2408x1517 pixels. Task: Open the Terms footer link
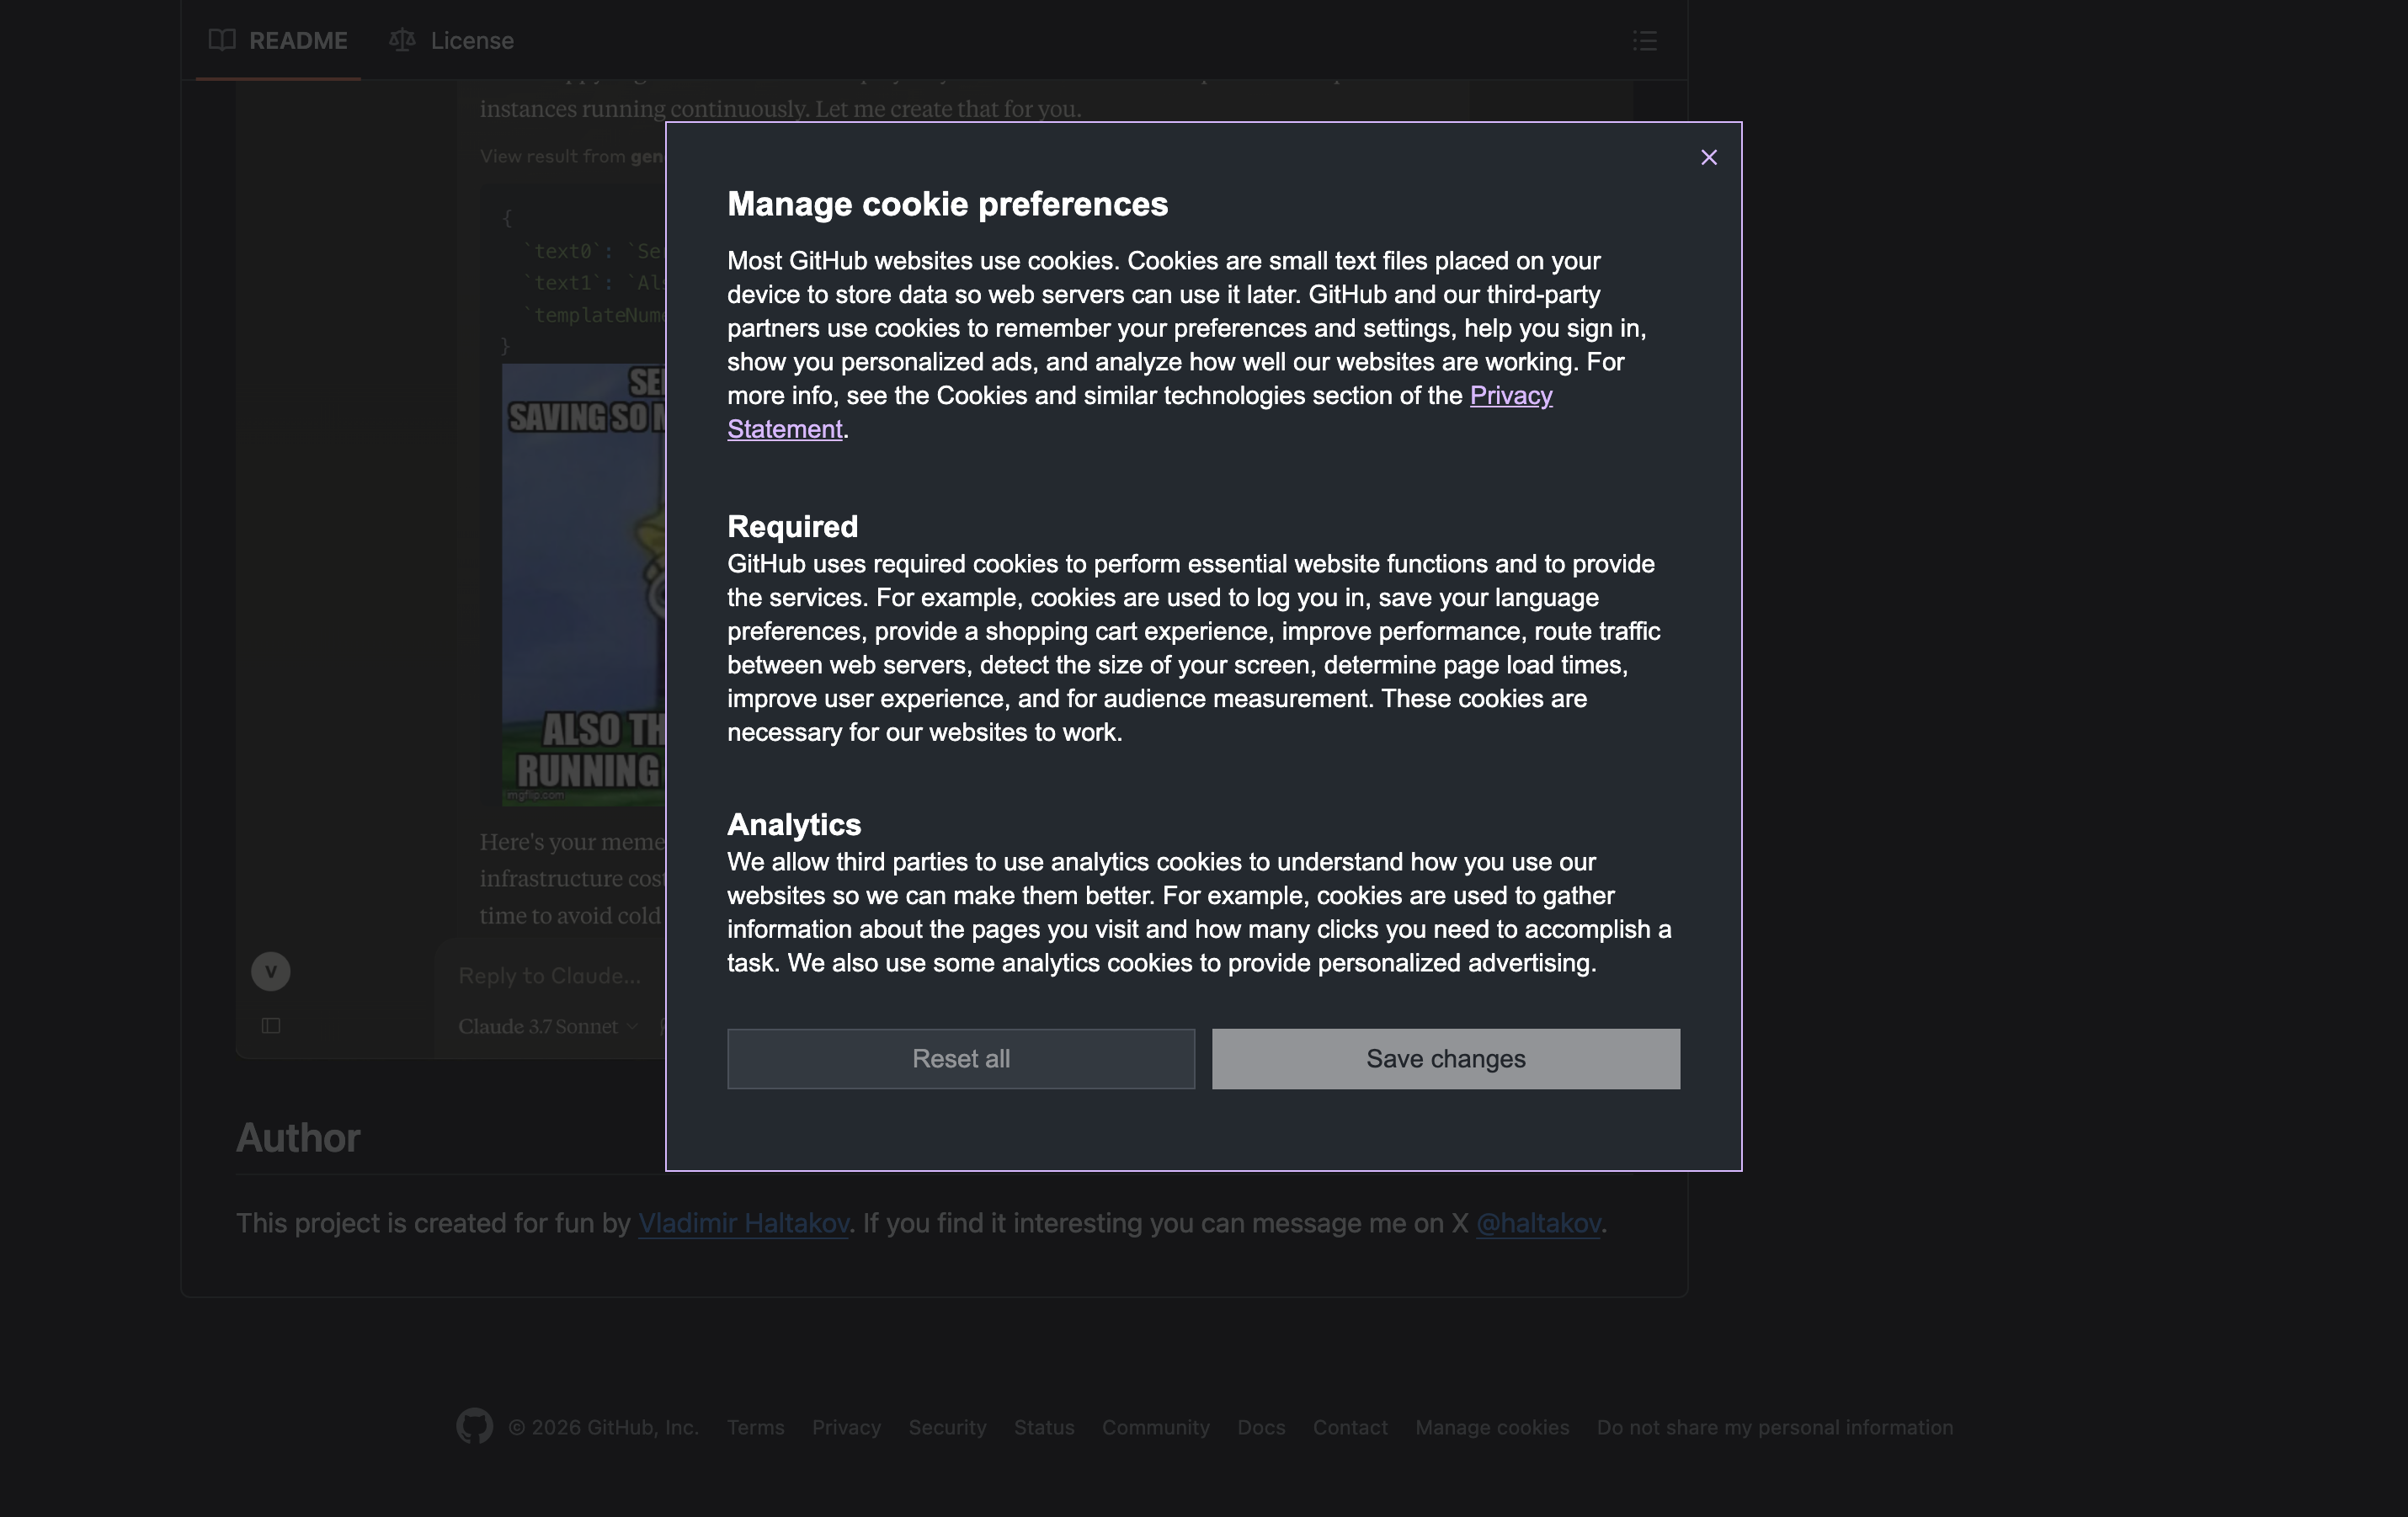tap(755, 1428)
